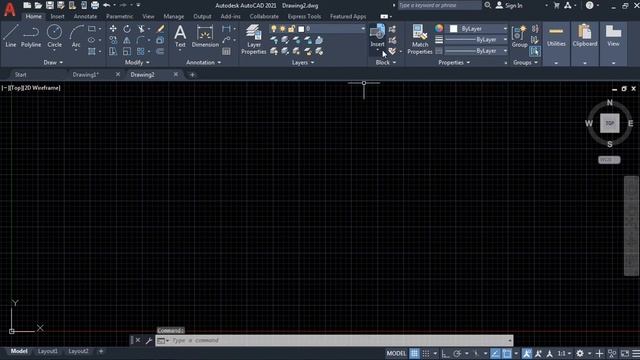The image size is (640, 360).
Task: Select the Fillet tool
Action: (141, 40)
